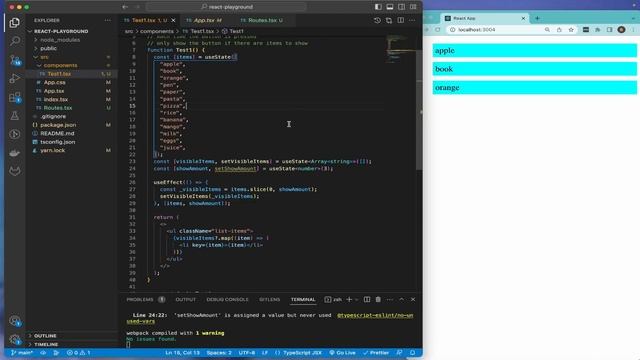Switch to the PROBLEMS panel tab
Viewport: 640px width, 360px height.
140,300
